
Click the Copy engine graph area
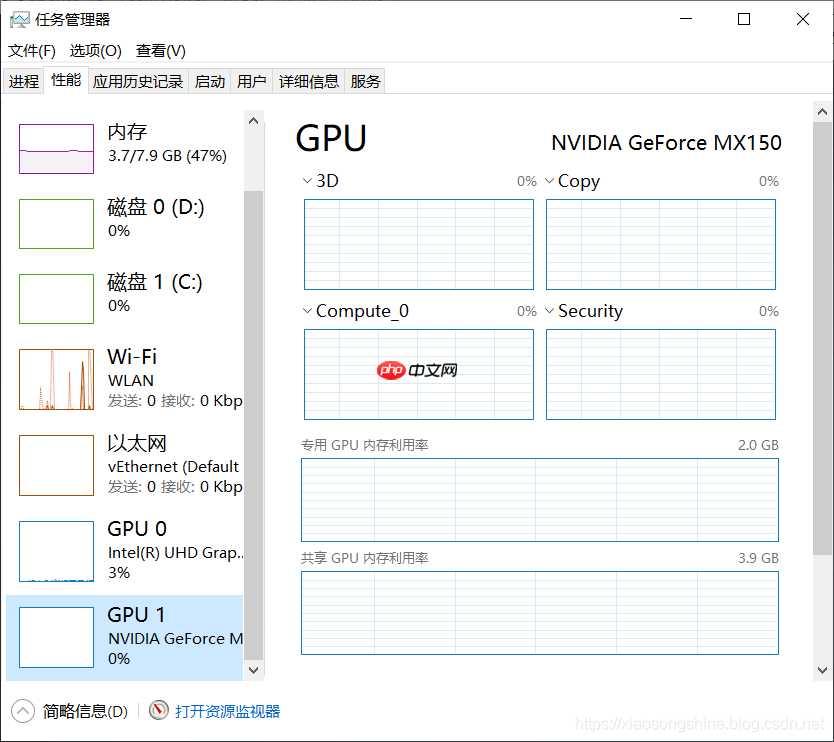coord(660,244)
